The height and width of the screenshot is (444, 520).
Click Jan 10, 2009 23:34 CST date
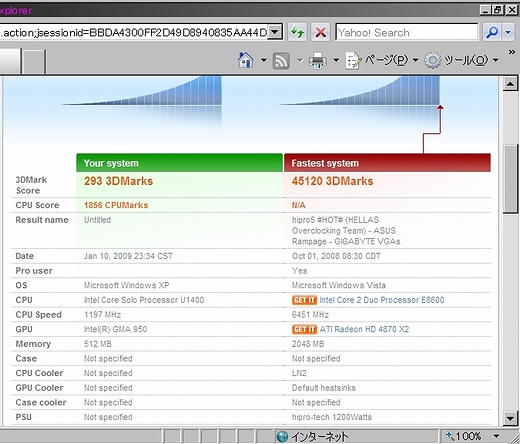click(x=128, y=256)
